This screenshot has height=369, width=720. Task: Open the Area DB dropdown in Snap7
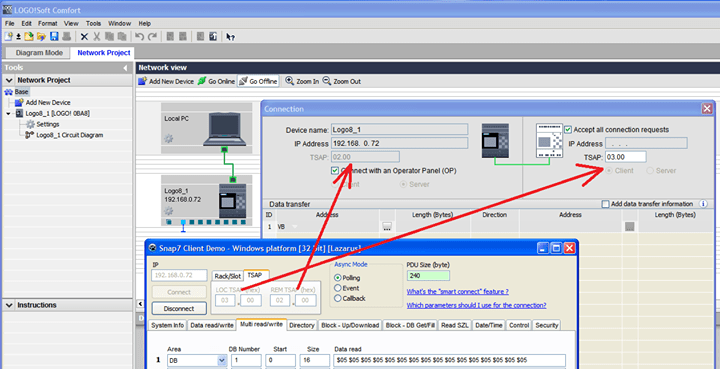pos(222,360)
